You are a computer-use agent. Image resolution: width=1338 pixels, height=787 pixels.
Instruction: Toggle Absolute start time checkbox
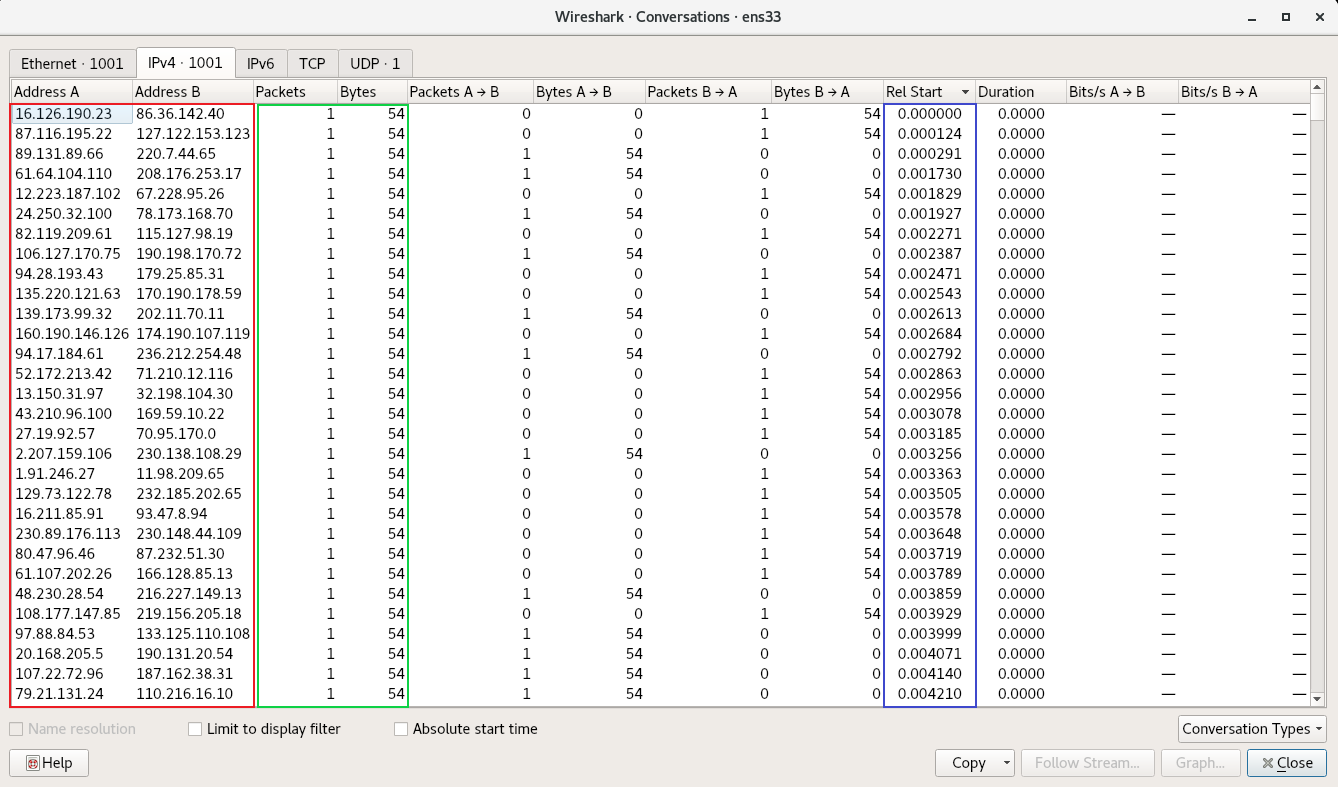(401, 729)
